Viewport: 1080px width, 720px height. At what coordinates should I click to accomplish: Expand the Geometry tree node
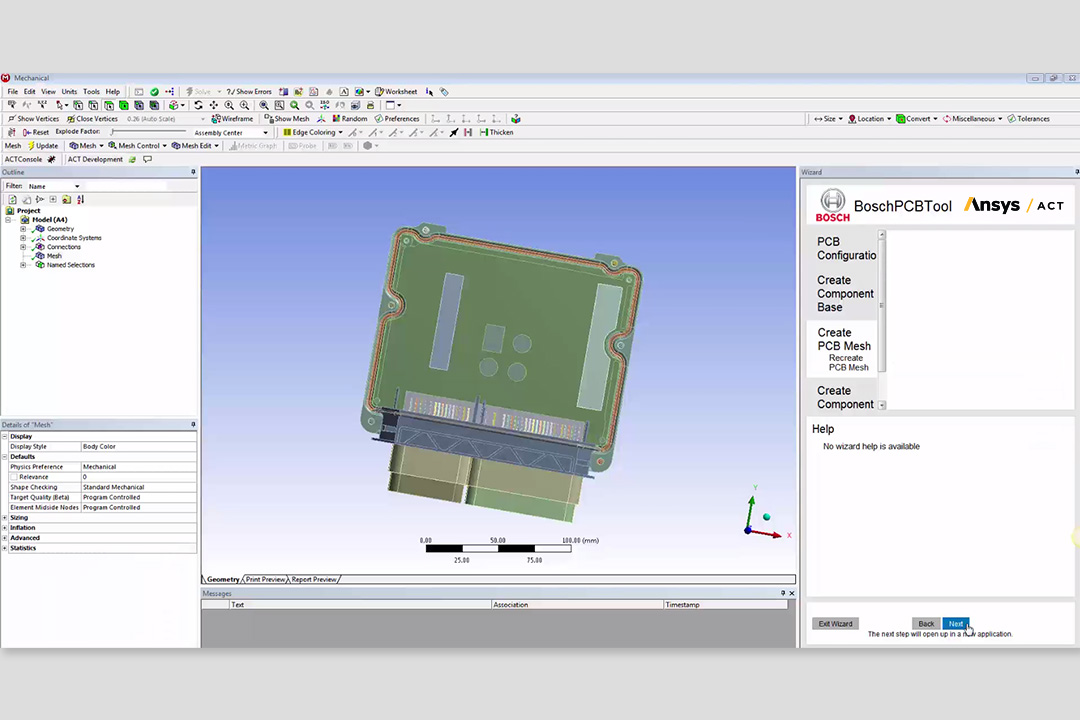[x=23, y=229]
